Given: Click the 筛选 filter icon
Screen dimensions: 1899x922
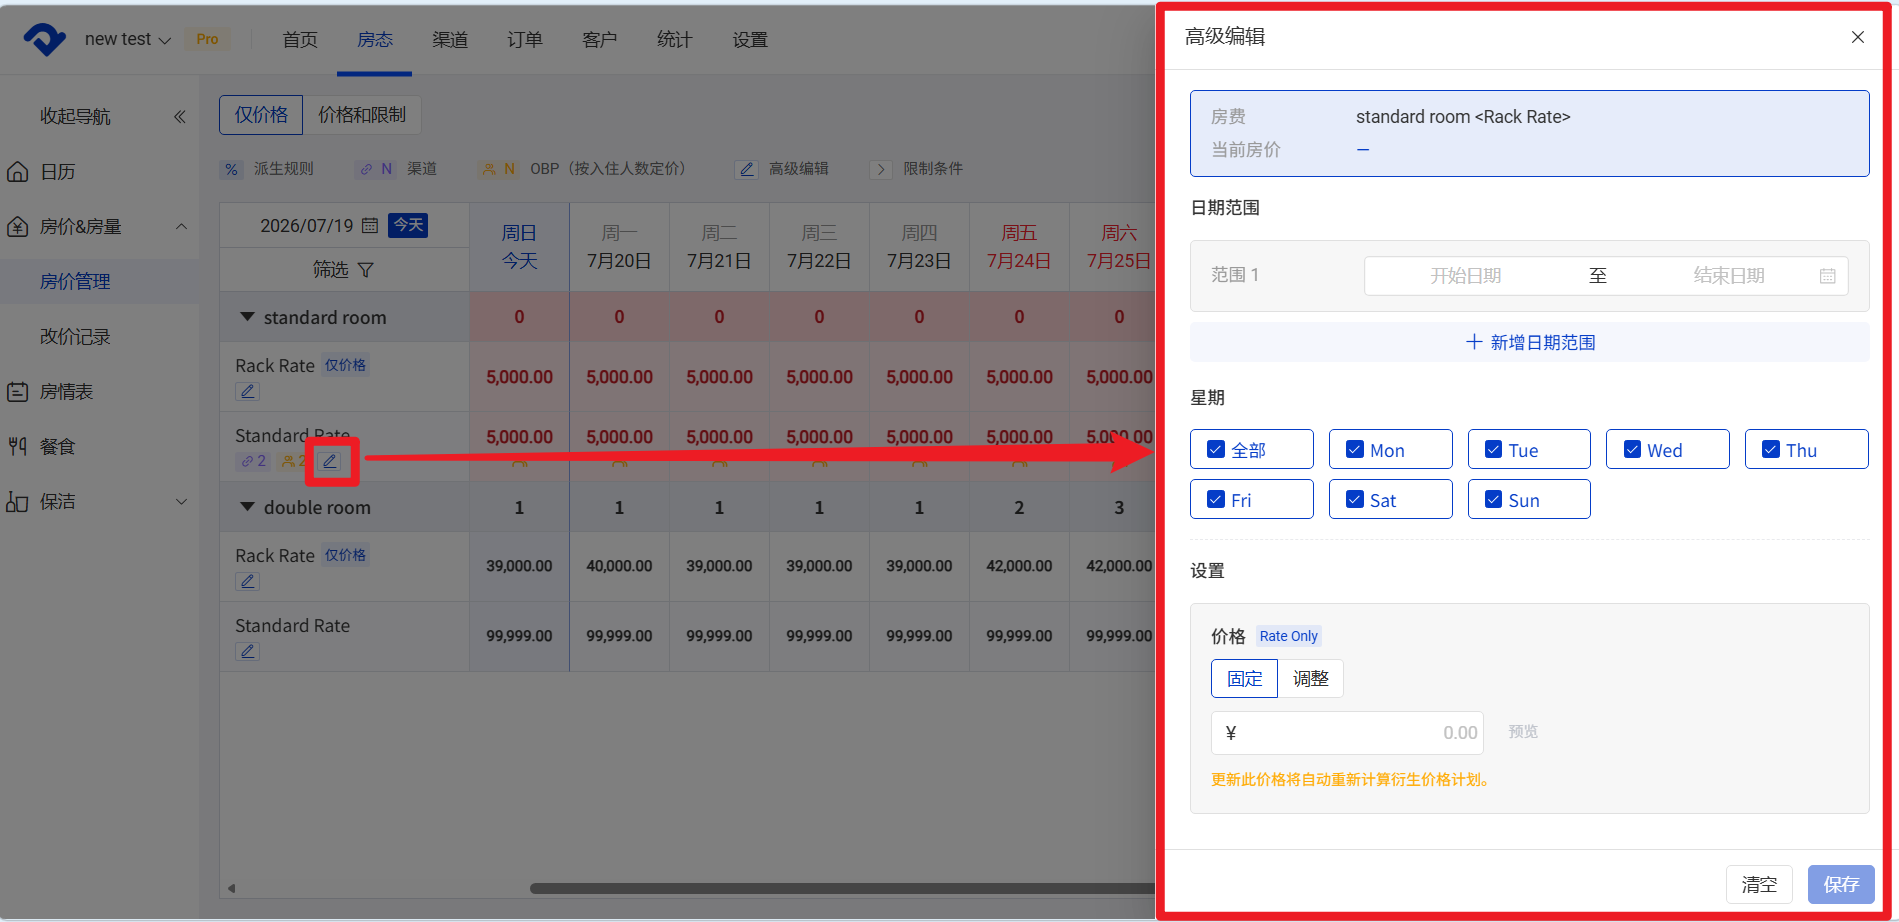Looking at the screenshot, I should click(366, 270).
